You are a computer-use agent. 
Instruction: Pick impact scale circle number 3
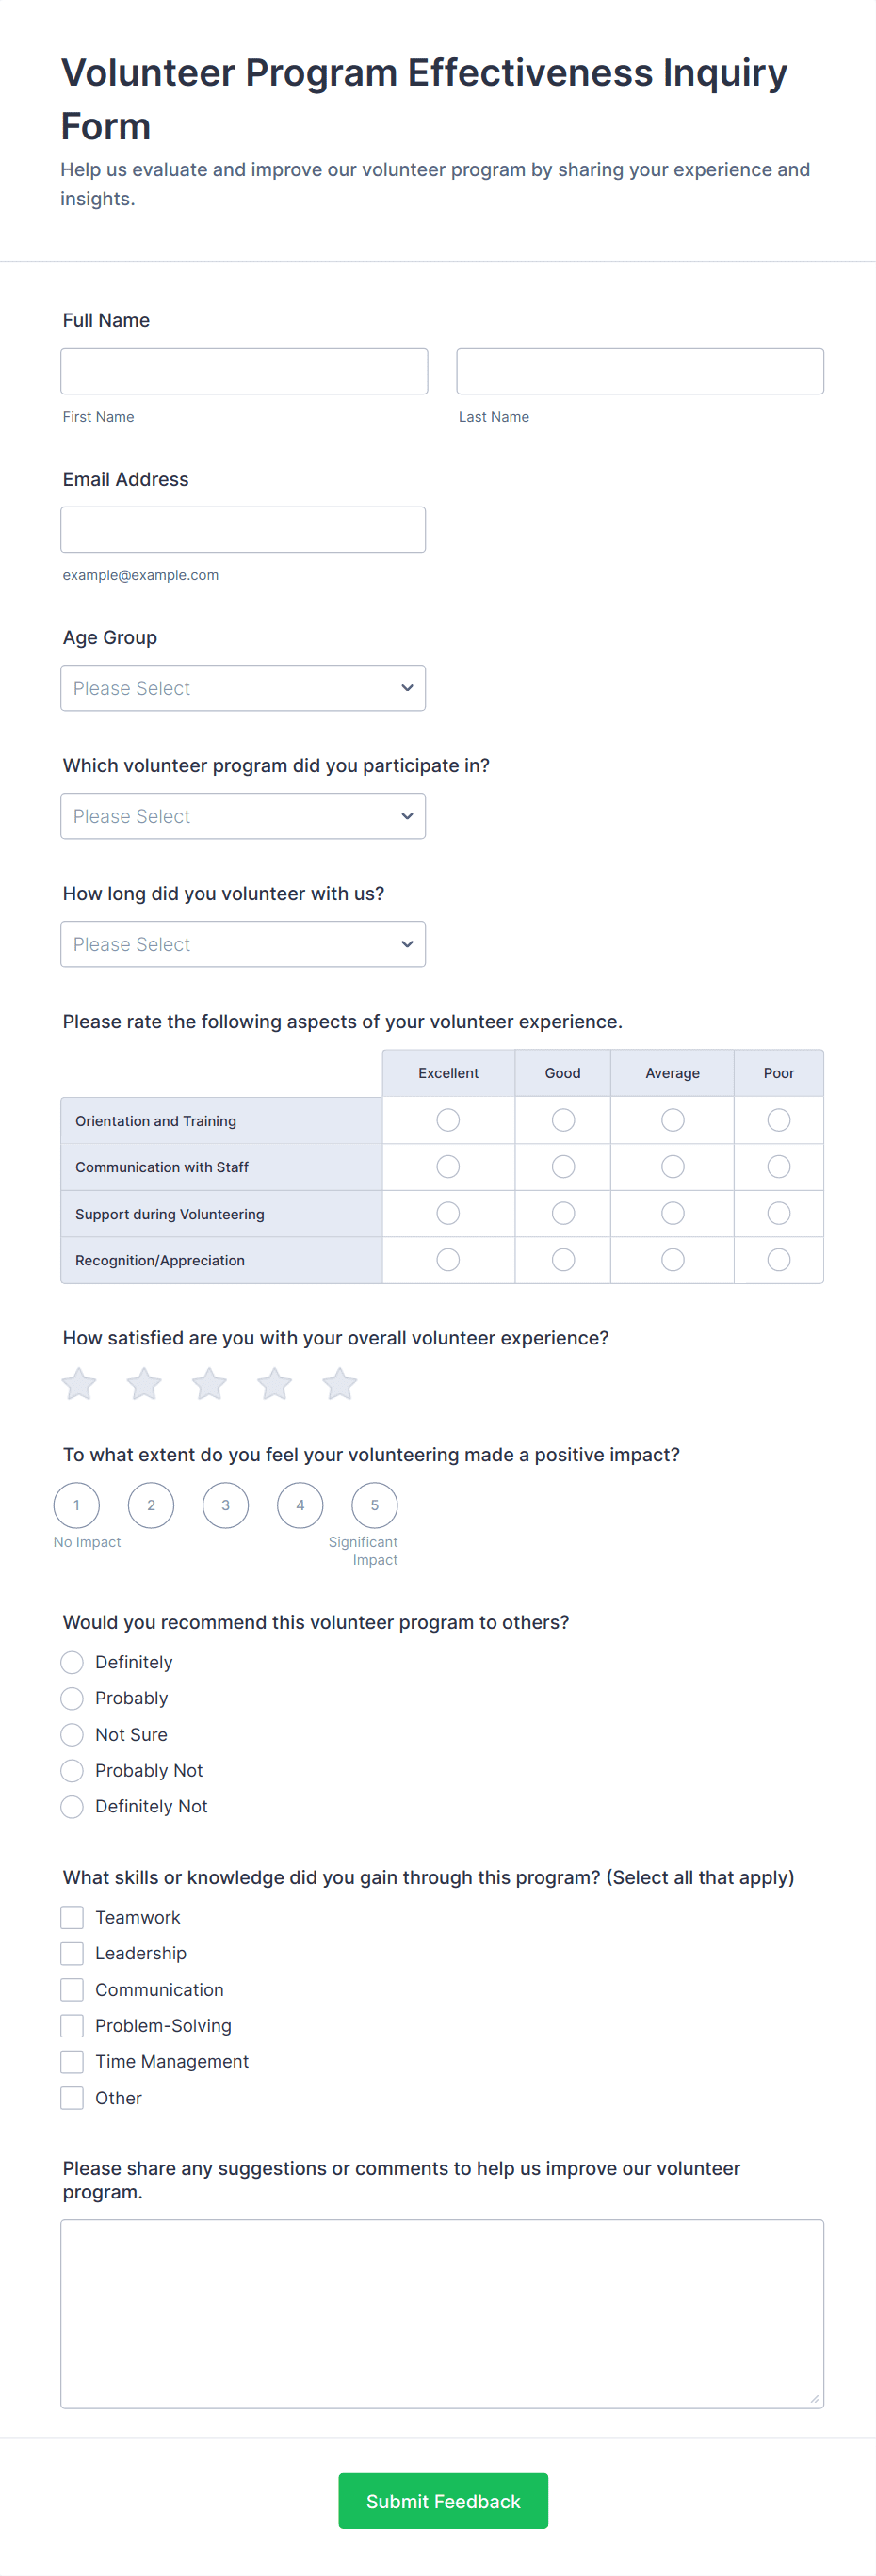226,1505
